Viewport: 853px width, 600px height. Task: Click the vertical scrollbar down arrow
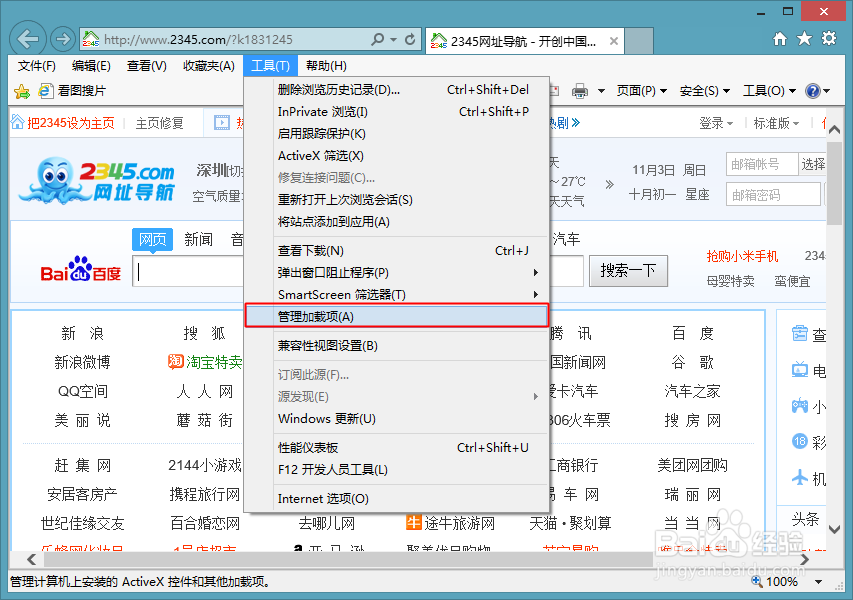(x=835, y=529)
